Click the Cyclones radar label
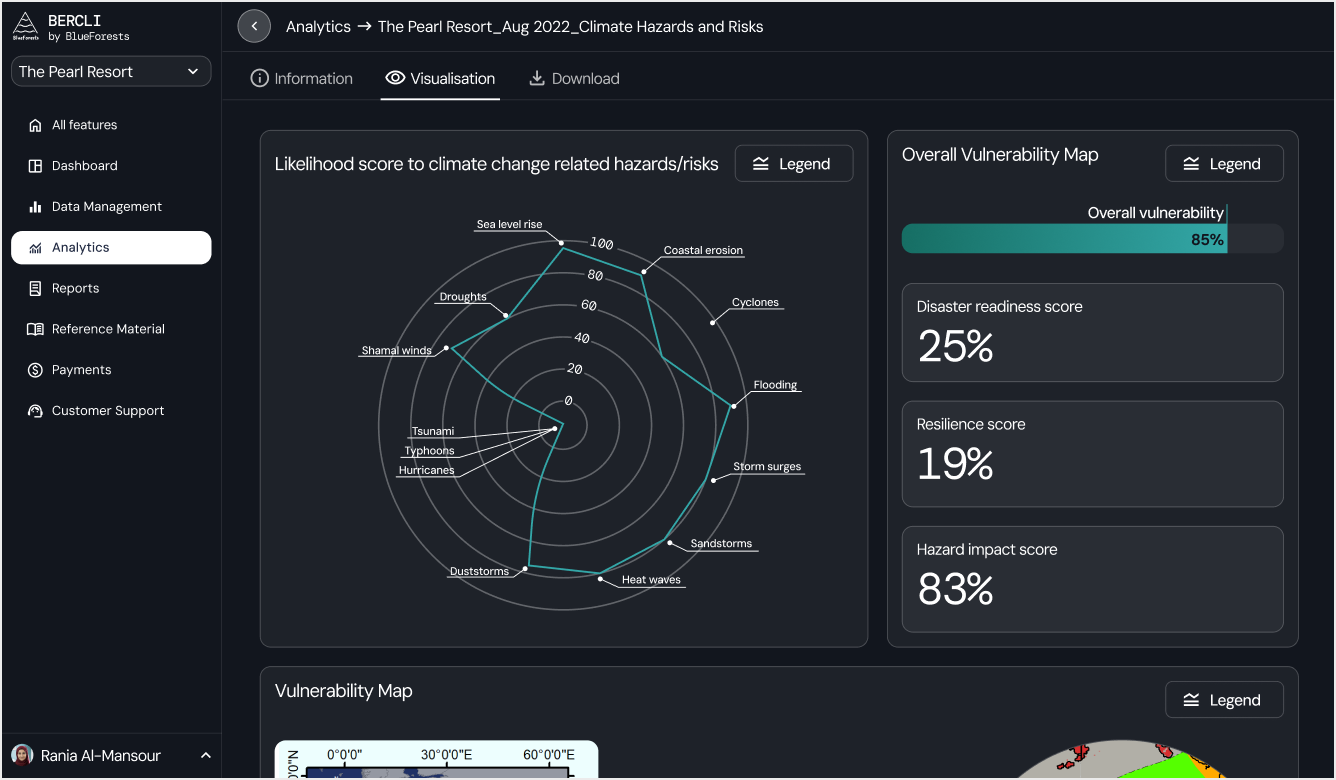1336x780 pixels. point(755,302)
